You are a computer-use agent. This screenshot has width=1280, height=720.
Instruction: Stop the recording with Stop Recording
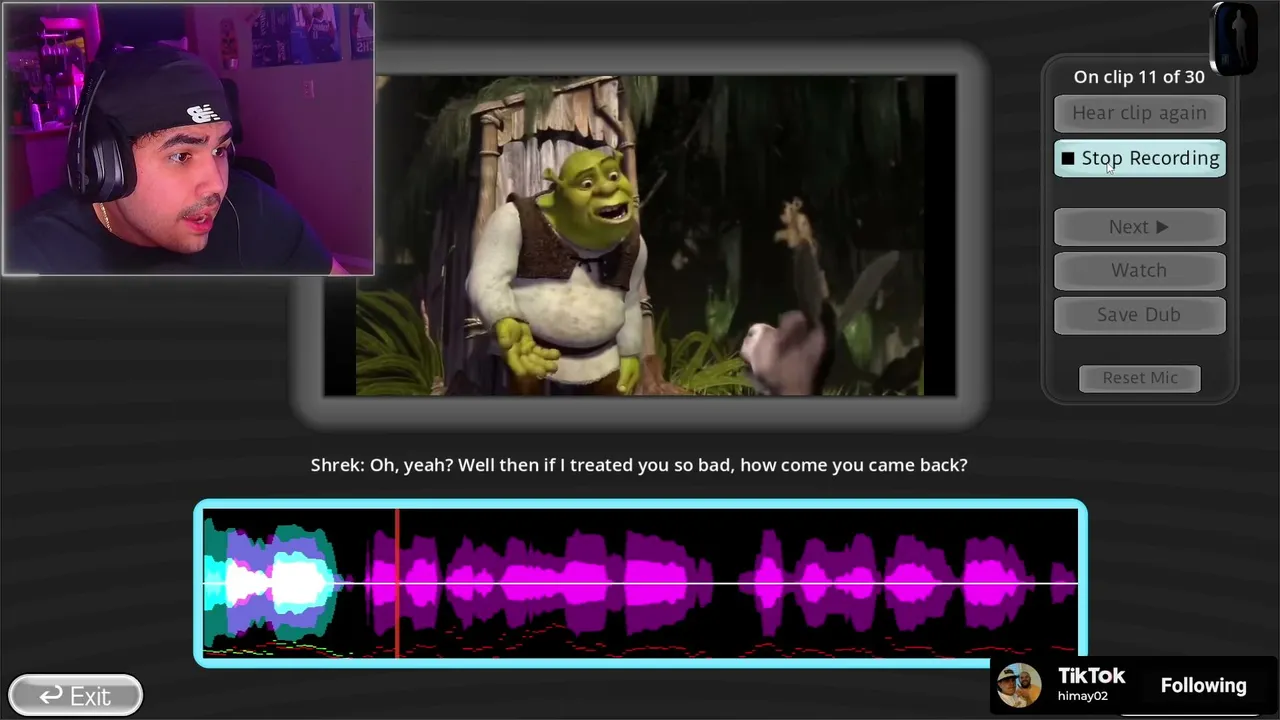click(x=1139, y=158)
